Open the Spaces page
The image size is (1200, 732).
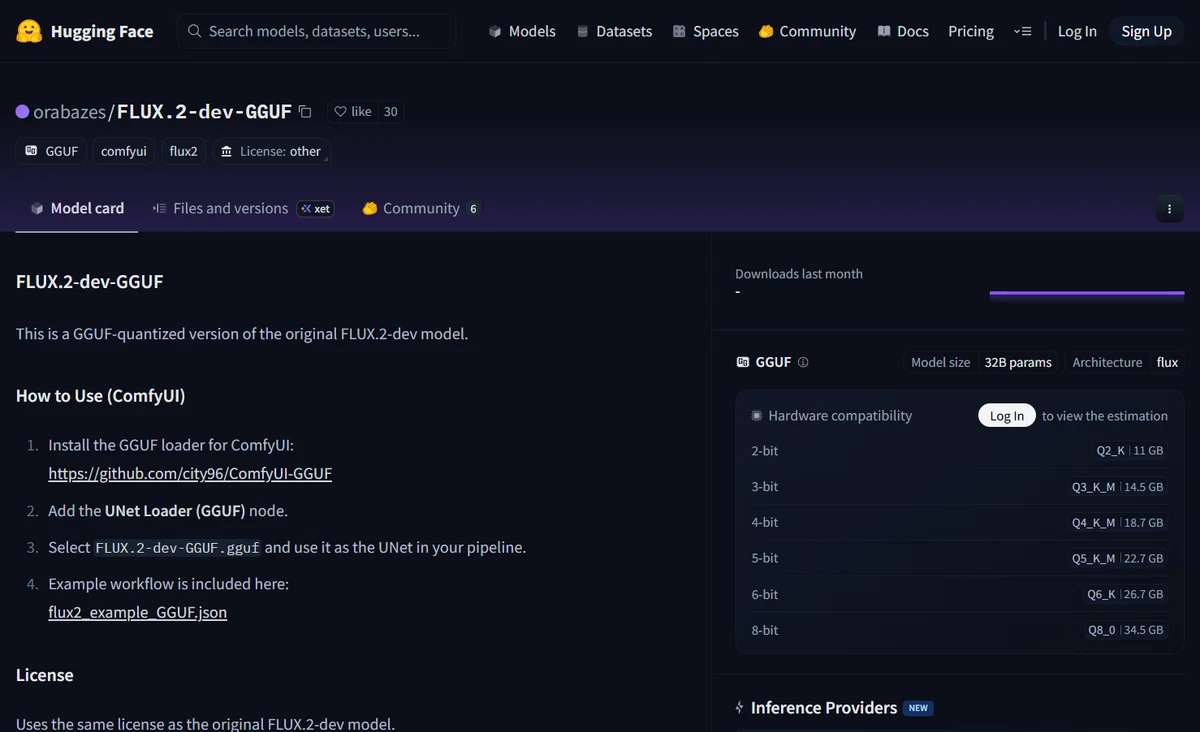pos(706,31)
